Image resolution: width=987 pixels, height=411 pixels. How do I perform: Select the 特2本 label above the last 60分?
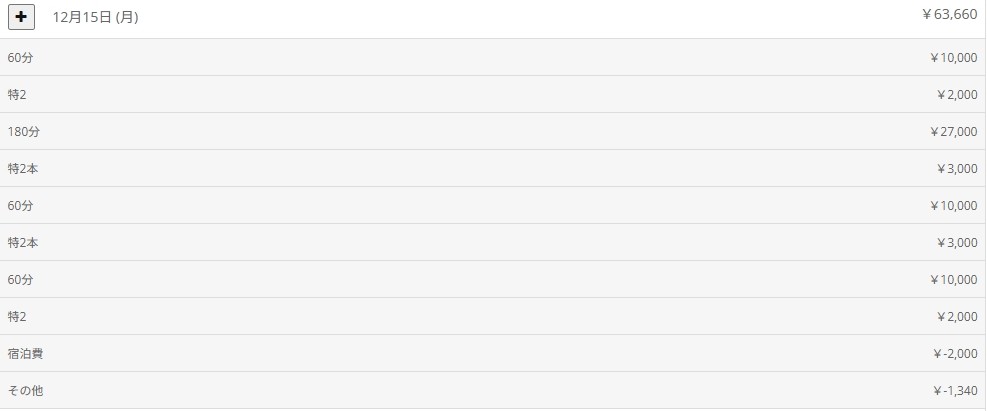(23, 243)
